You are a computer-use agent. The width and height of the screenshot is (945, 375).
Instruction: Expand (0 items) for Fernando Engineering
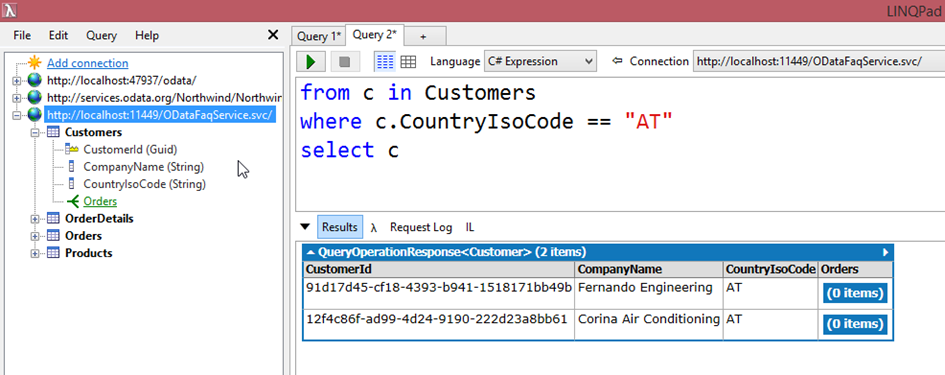click(x=855, y=294)
